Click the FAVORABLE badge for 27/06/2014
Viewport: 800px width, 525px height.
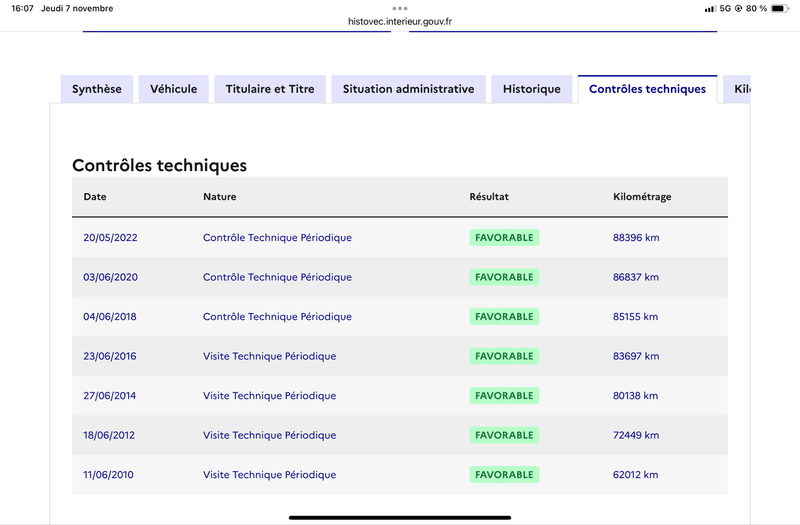504,396
